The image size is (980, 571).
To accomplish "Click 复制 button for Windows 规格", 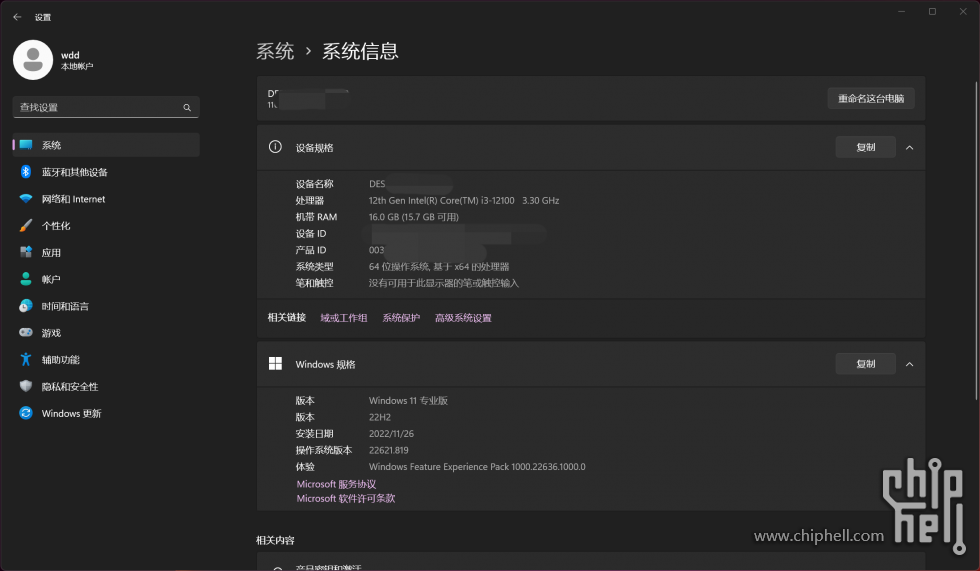I will 866,364.
